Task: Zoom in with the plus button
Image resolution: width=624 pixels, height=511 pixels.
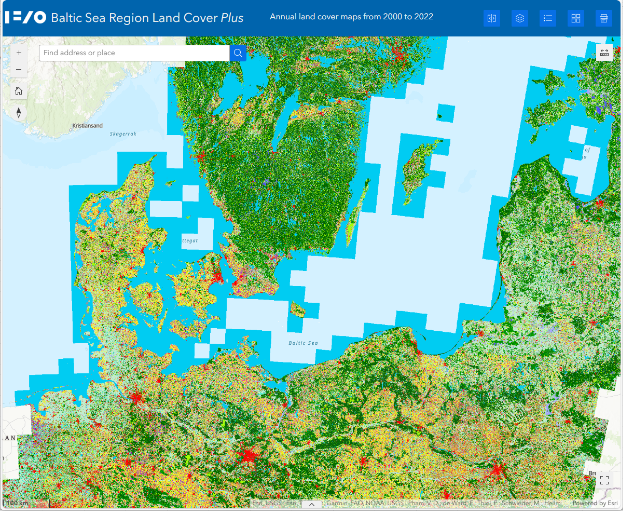Action: (19, 52)
